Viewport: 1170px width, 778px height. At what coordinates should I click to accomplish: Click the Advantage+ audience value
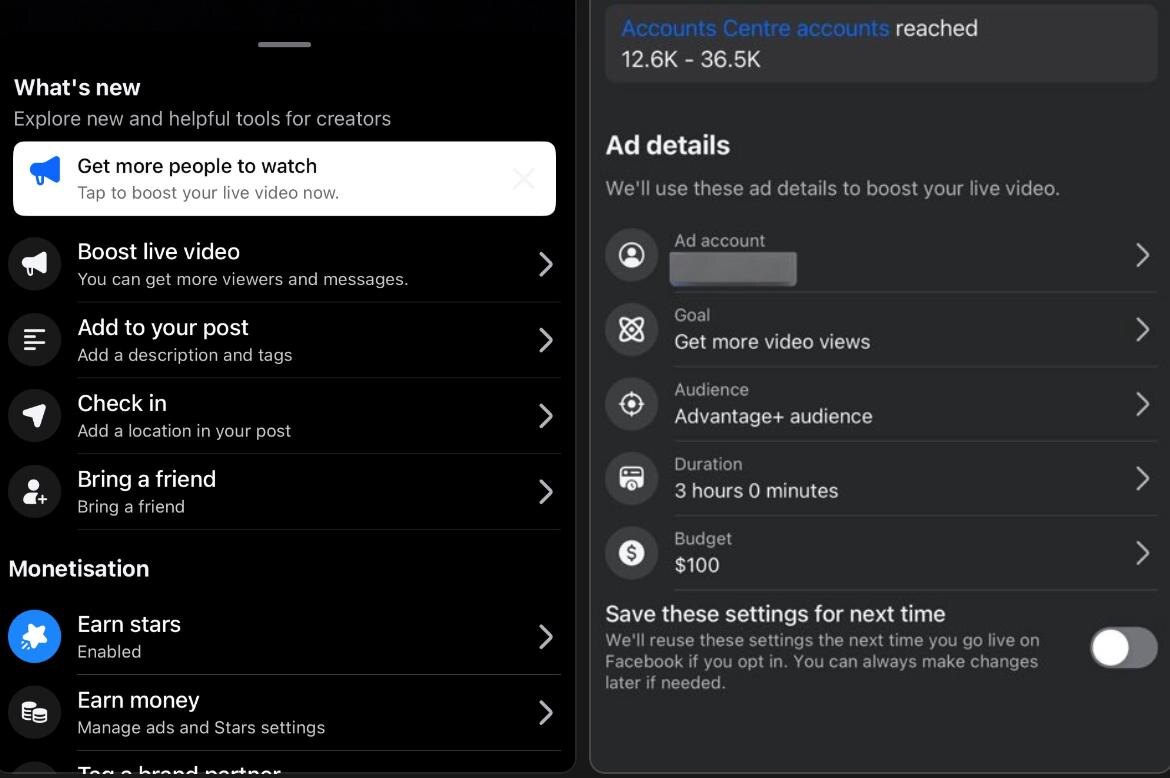[773, 416]
